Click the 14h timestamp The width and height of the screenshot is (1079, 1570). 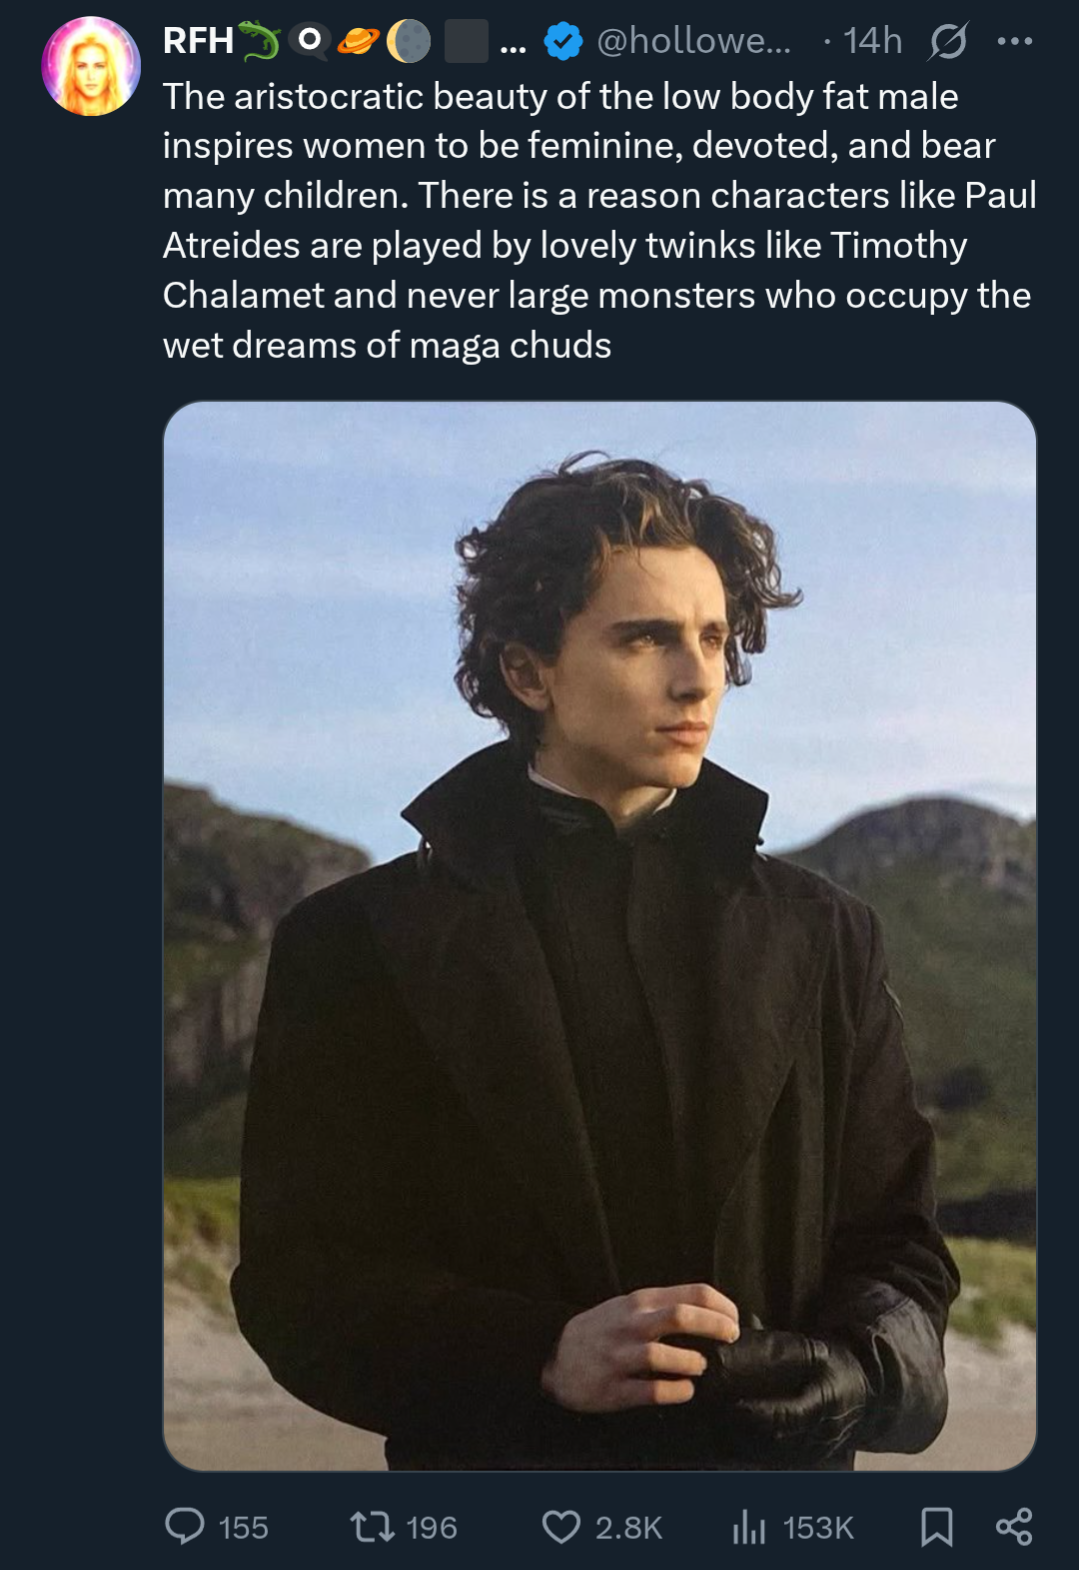coord(872,41)
